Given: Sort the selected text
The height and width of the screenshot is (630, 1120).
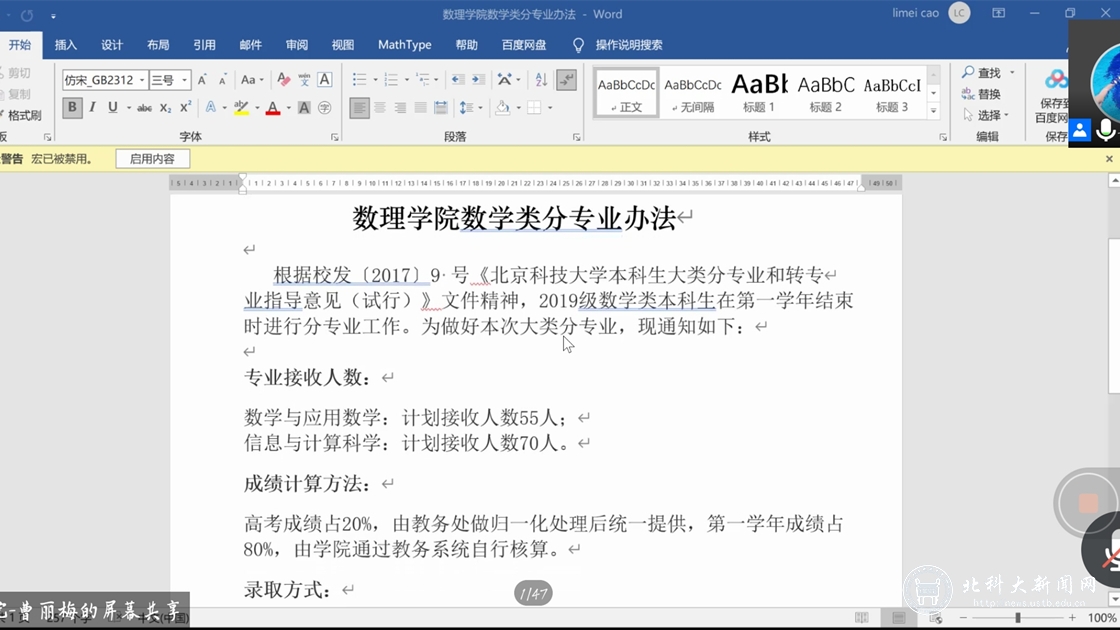Looking at the screenshot, I should coord(541,80).
